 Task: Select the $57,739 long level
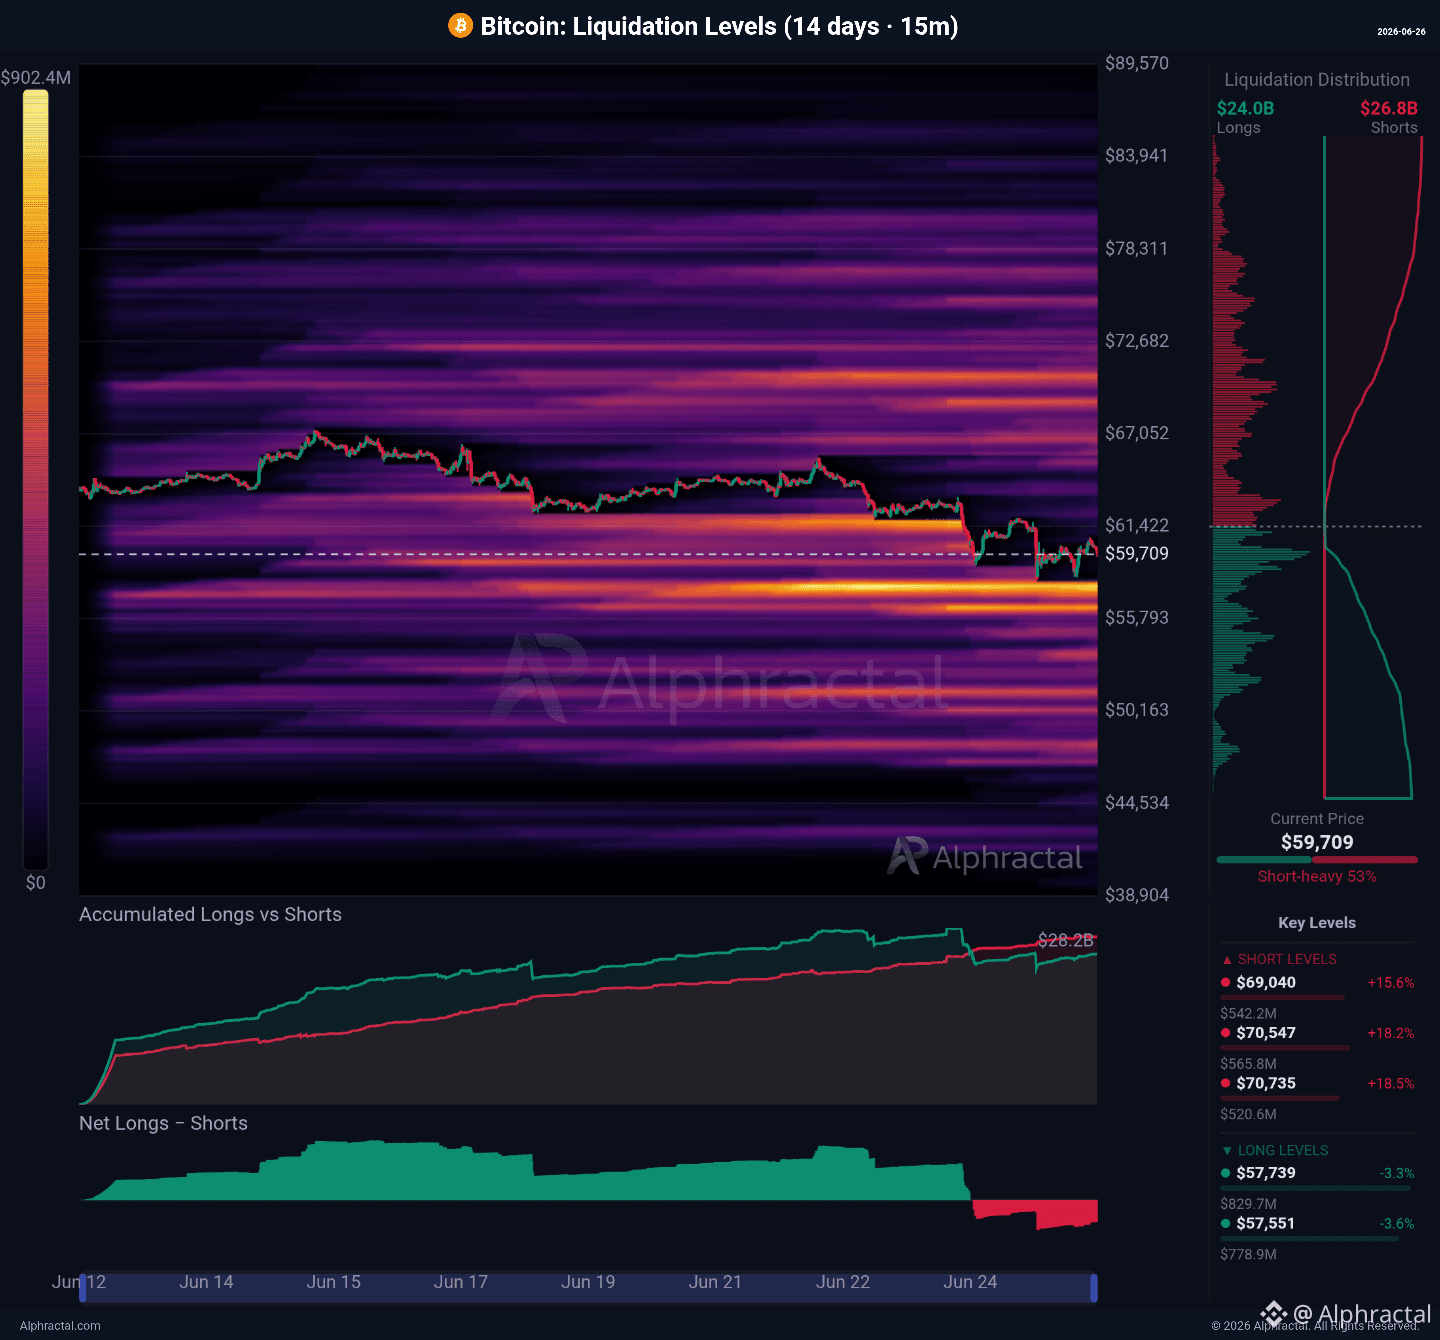(1266, 1173)
